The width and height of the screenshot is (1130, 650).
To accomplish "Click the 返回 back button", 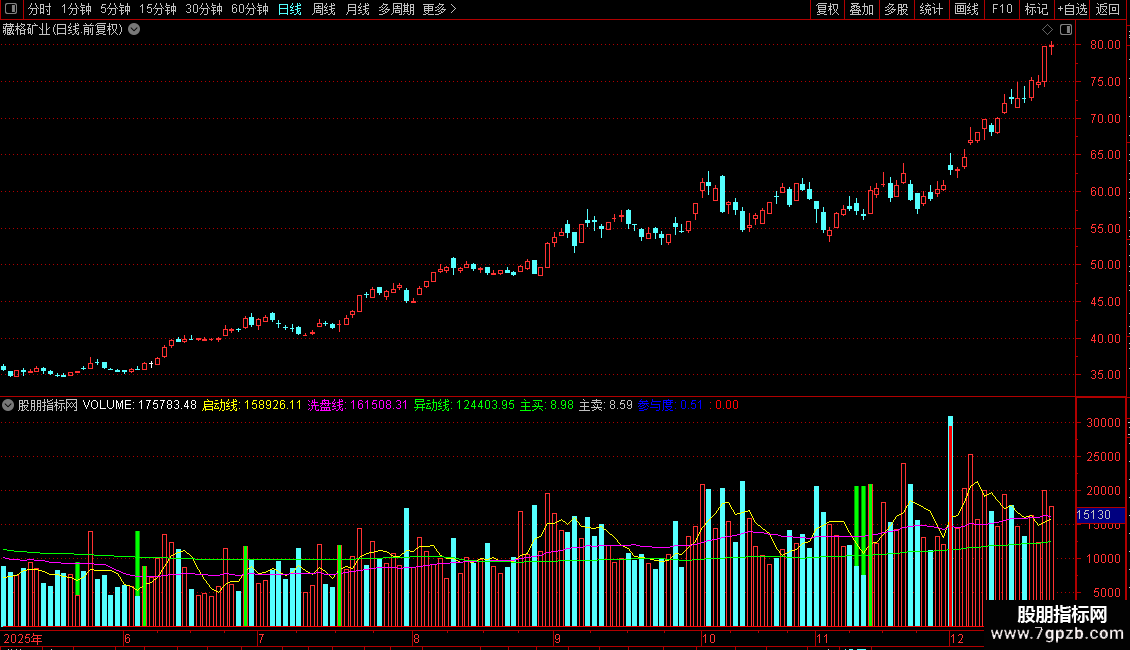I will pos(1108,9).
